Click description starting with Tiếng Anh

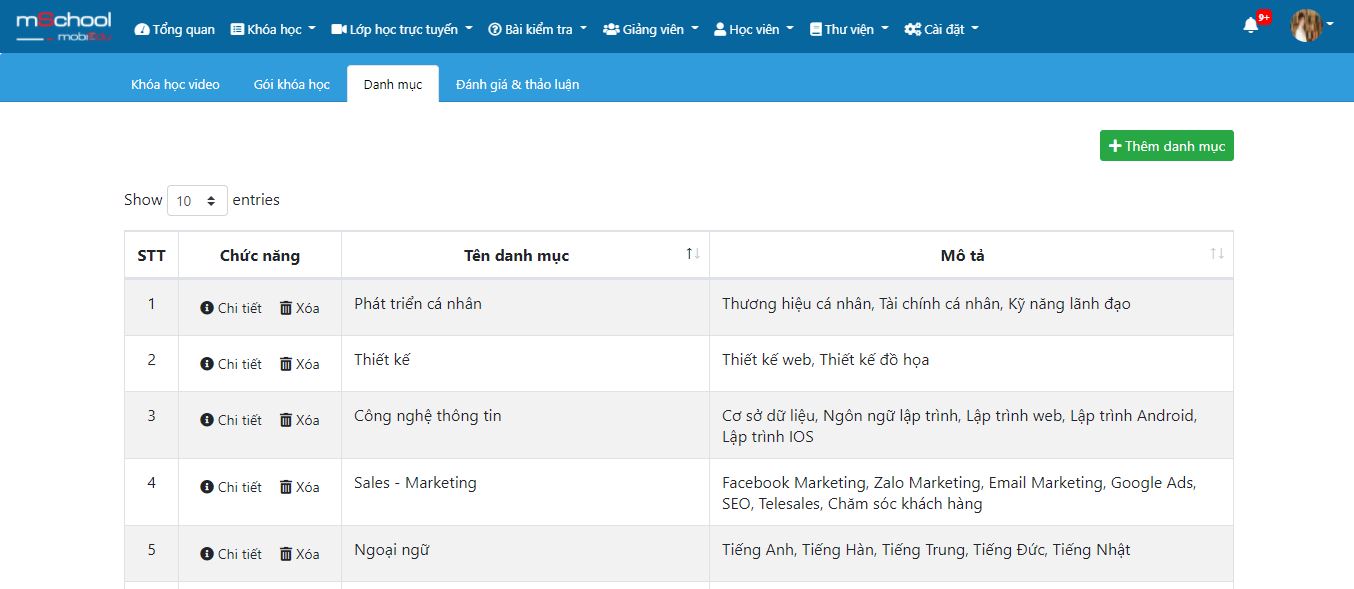click(926, 549)
